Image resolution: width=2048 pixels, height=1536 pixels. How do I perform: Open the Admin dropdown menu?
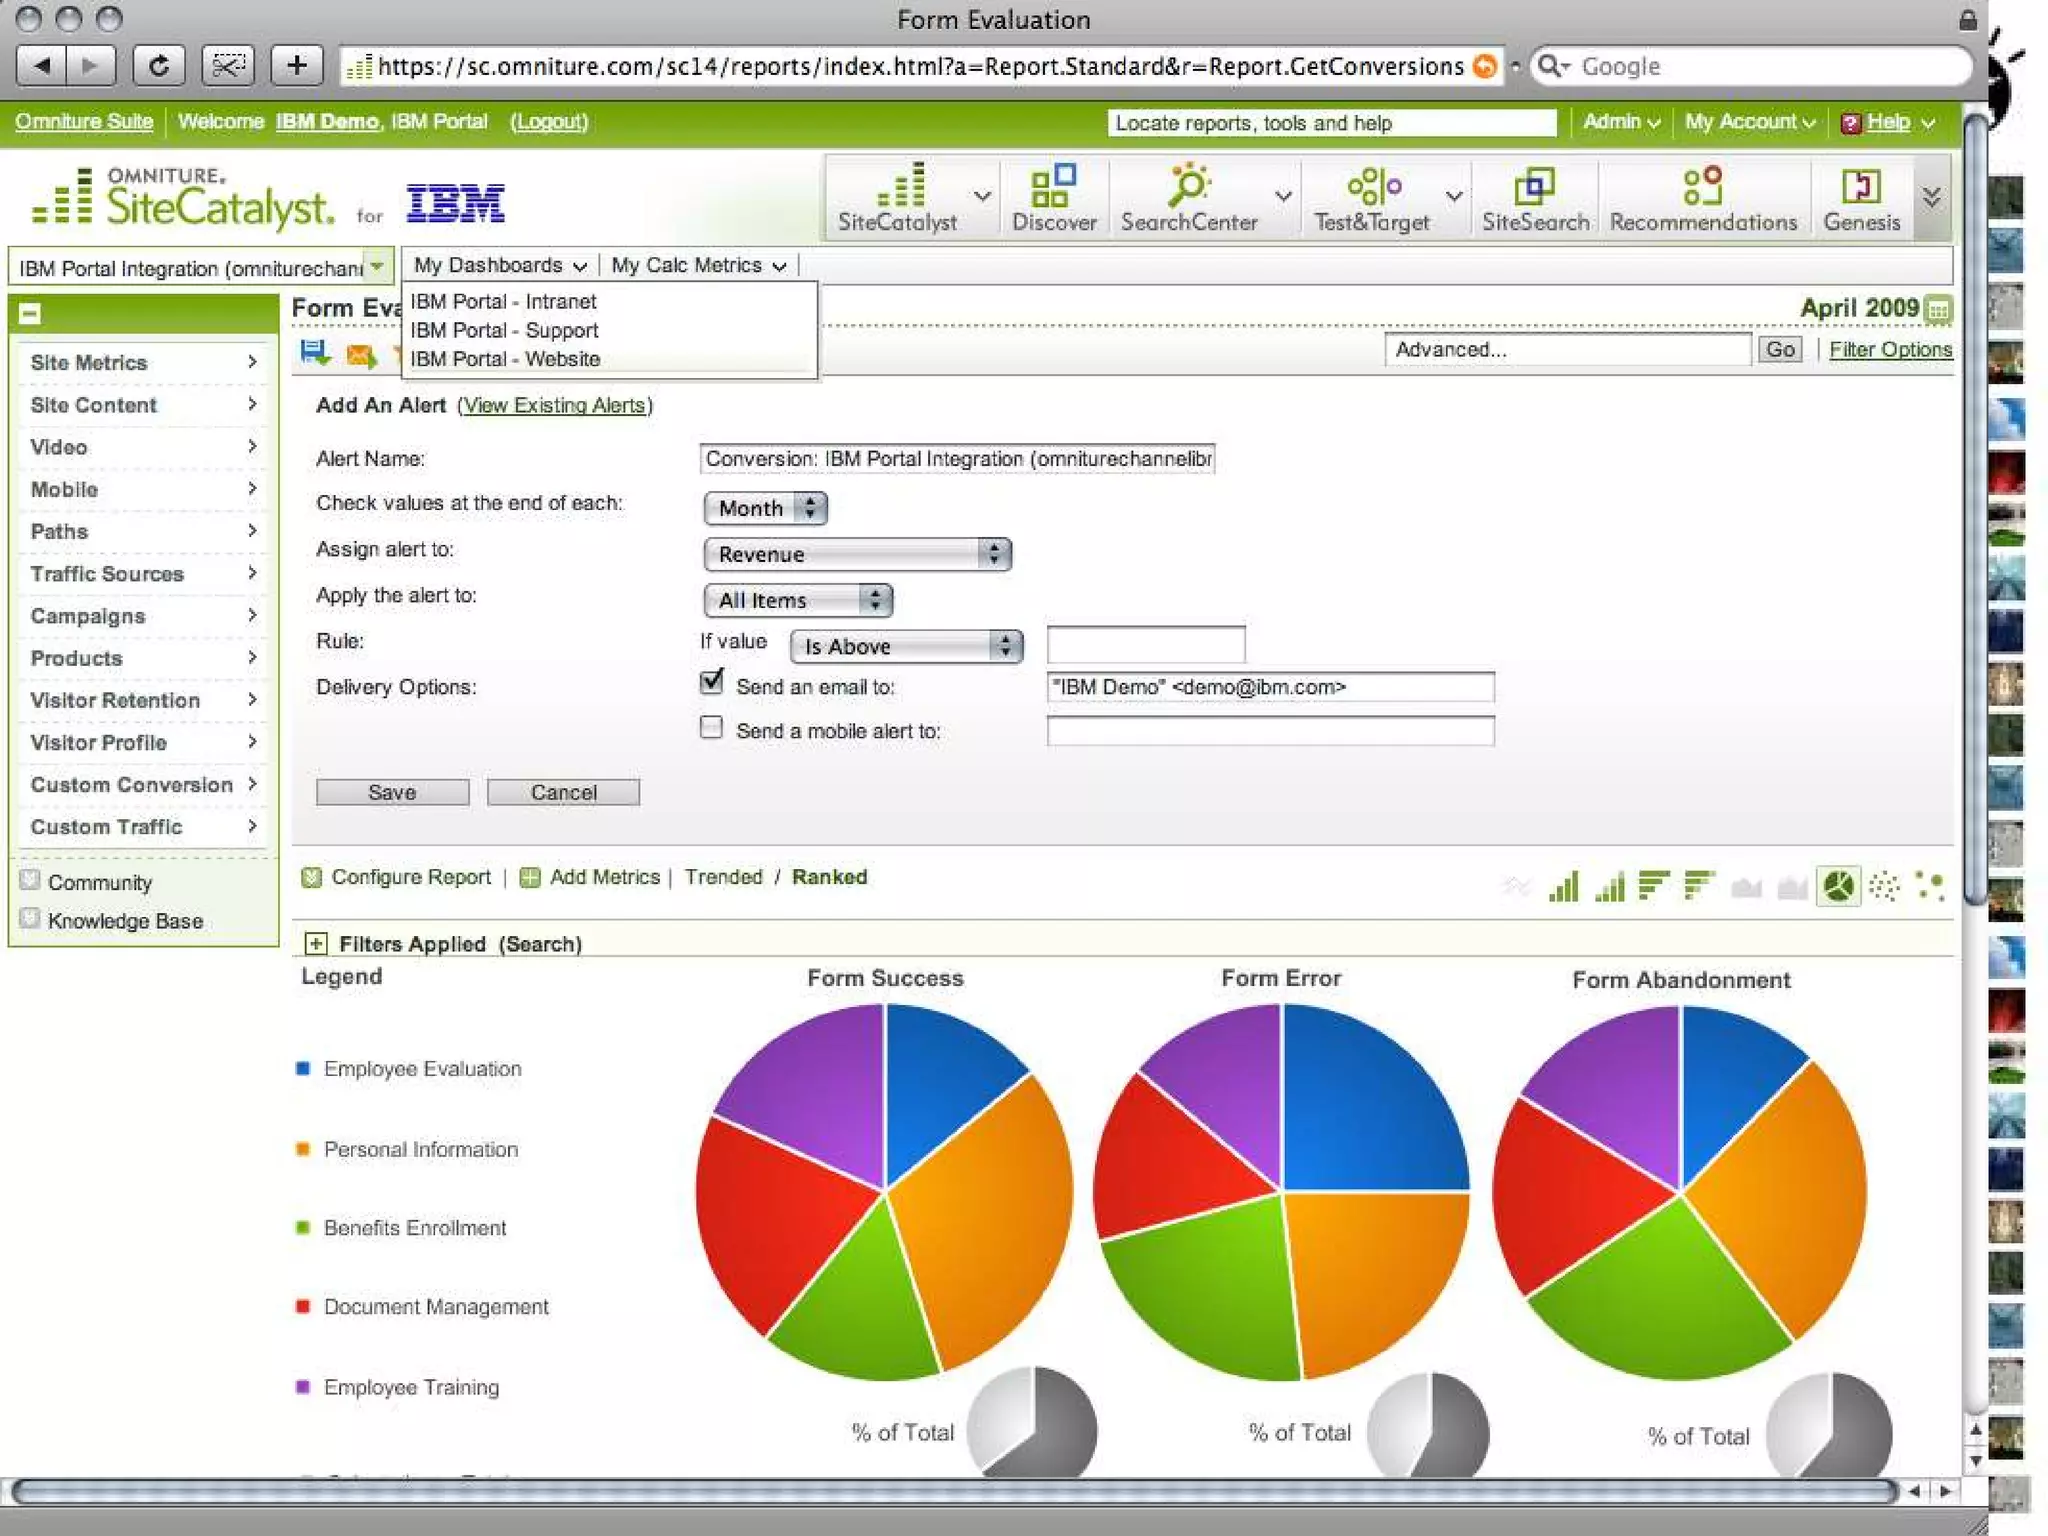1621,122
